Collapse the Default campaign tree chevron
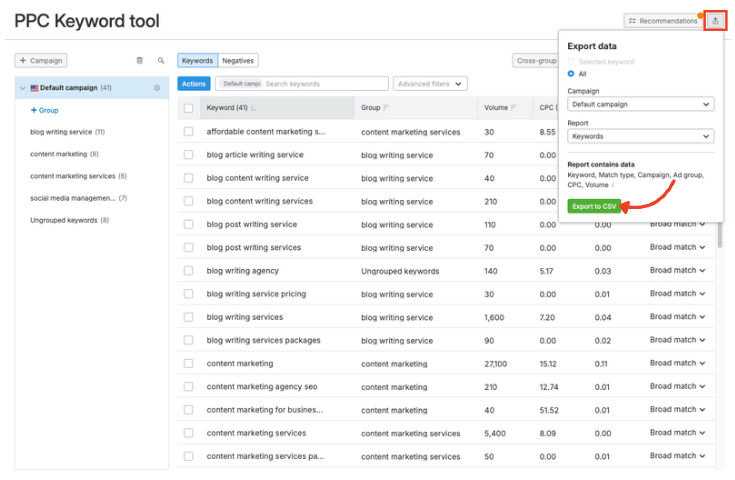 (x=23, y=88)
